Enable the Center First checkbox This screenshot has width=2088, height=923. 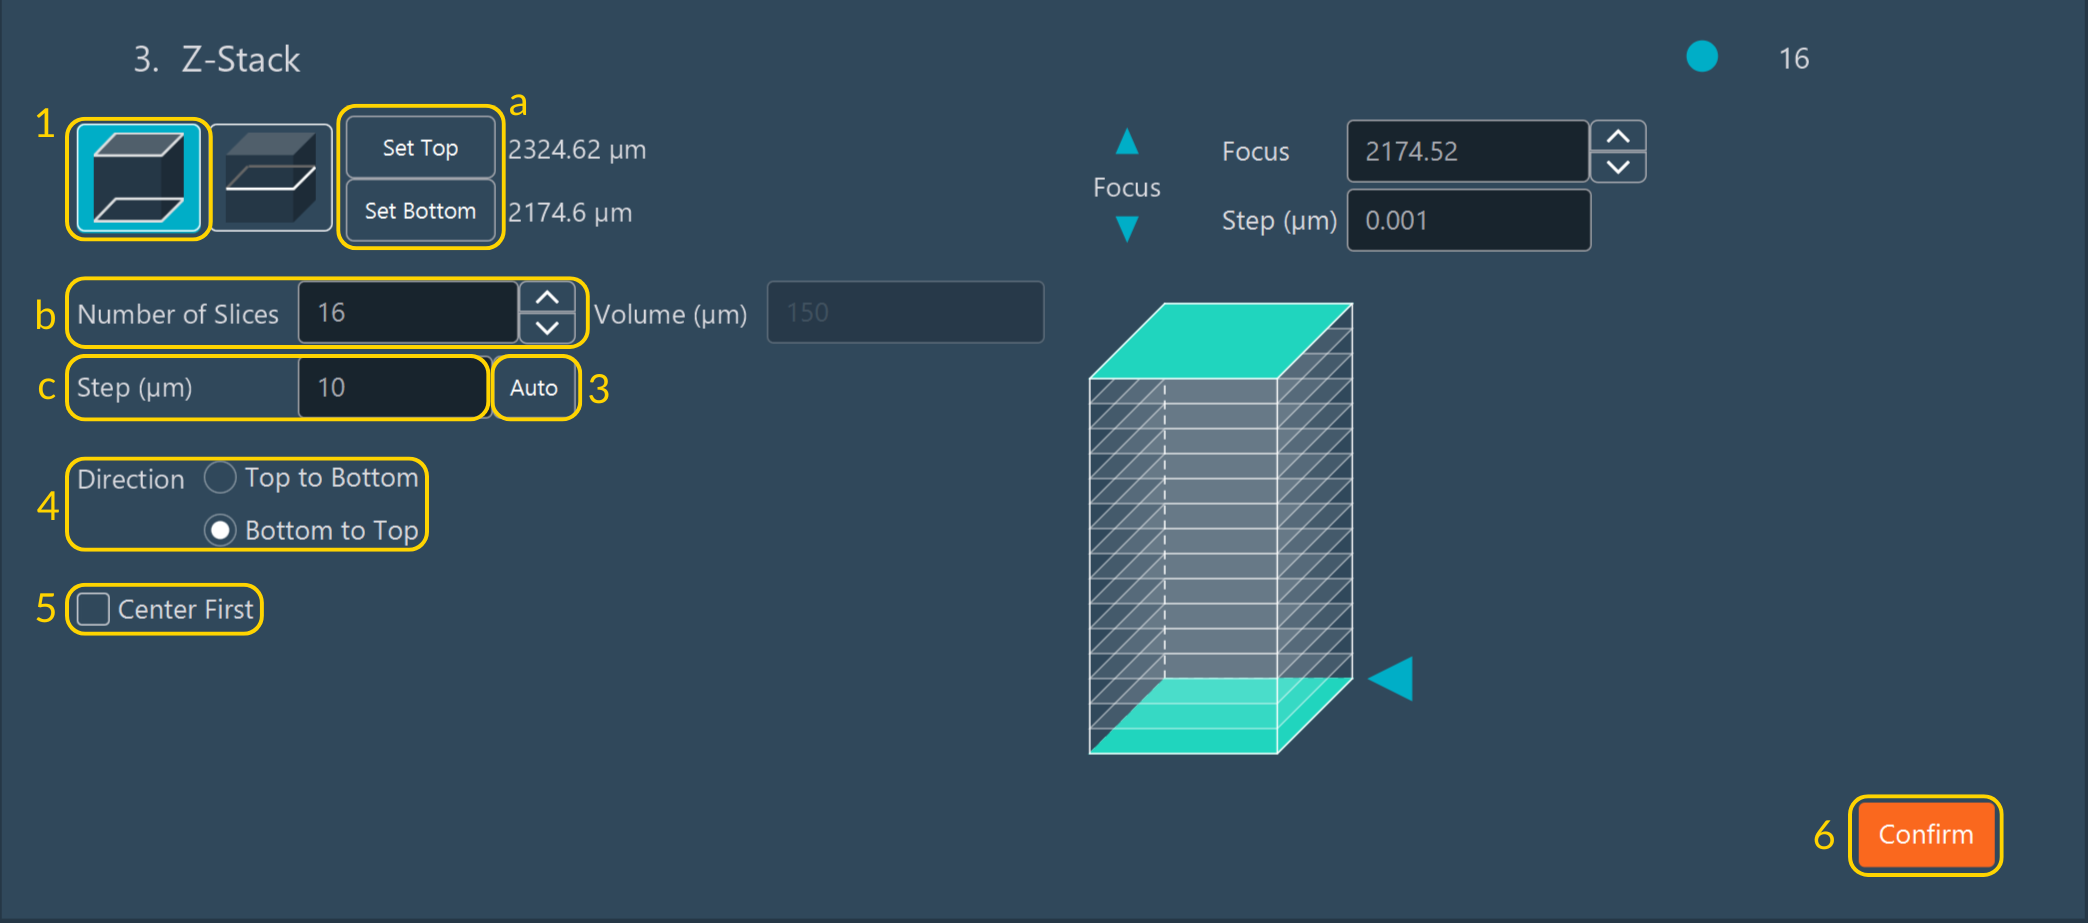click(x=94, y=609)
